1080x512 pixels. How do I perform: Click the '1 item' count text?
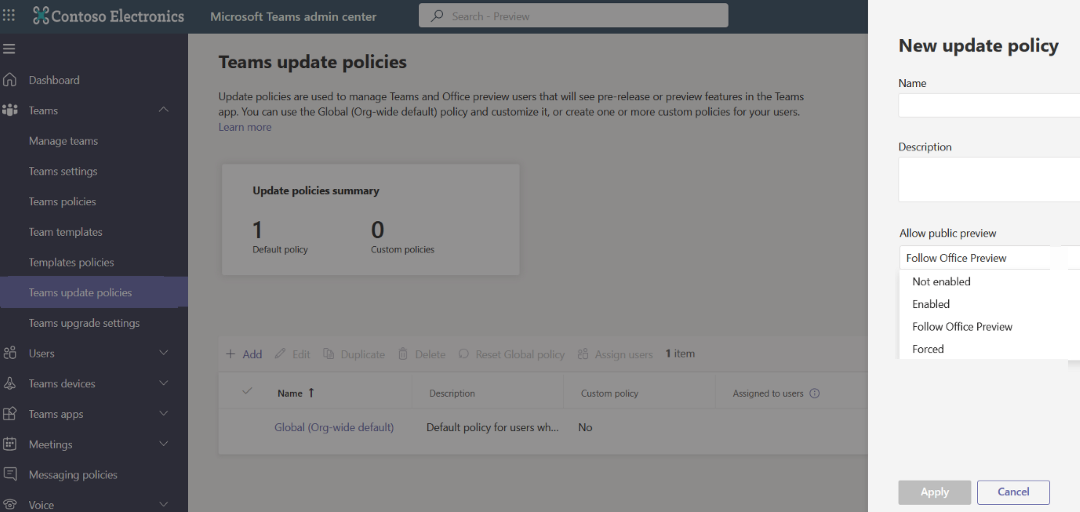[680, 354]
